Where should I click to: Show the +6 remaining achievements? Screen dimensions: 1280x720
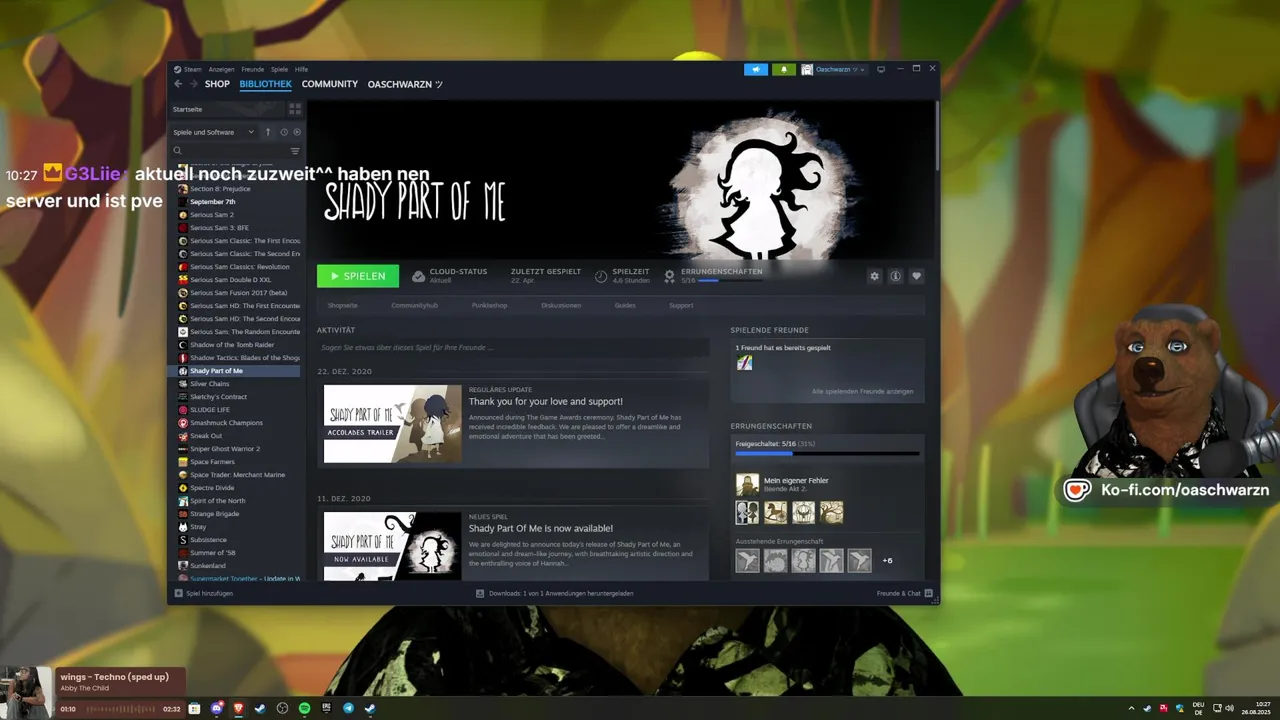[x=887, y=561]
